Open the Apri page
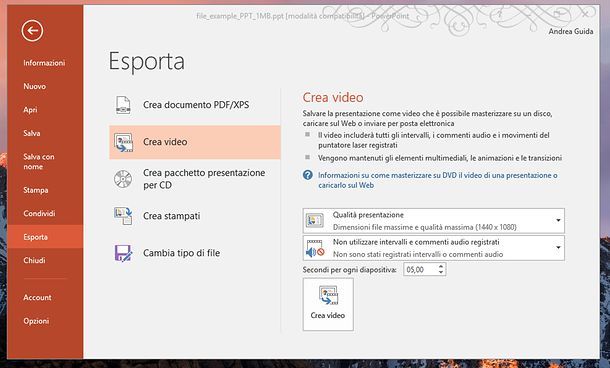Screen dimensions: 610x368 click(x=30, y=110)
